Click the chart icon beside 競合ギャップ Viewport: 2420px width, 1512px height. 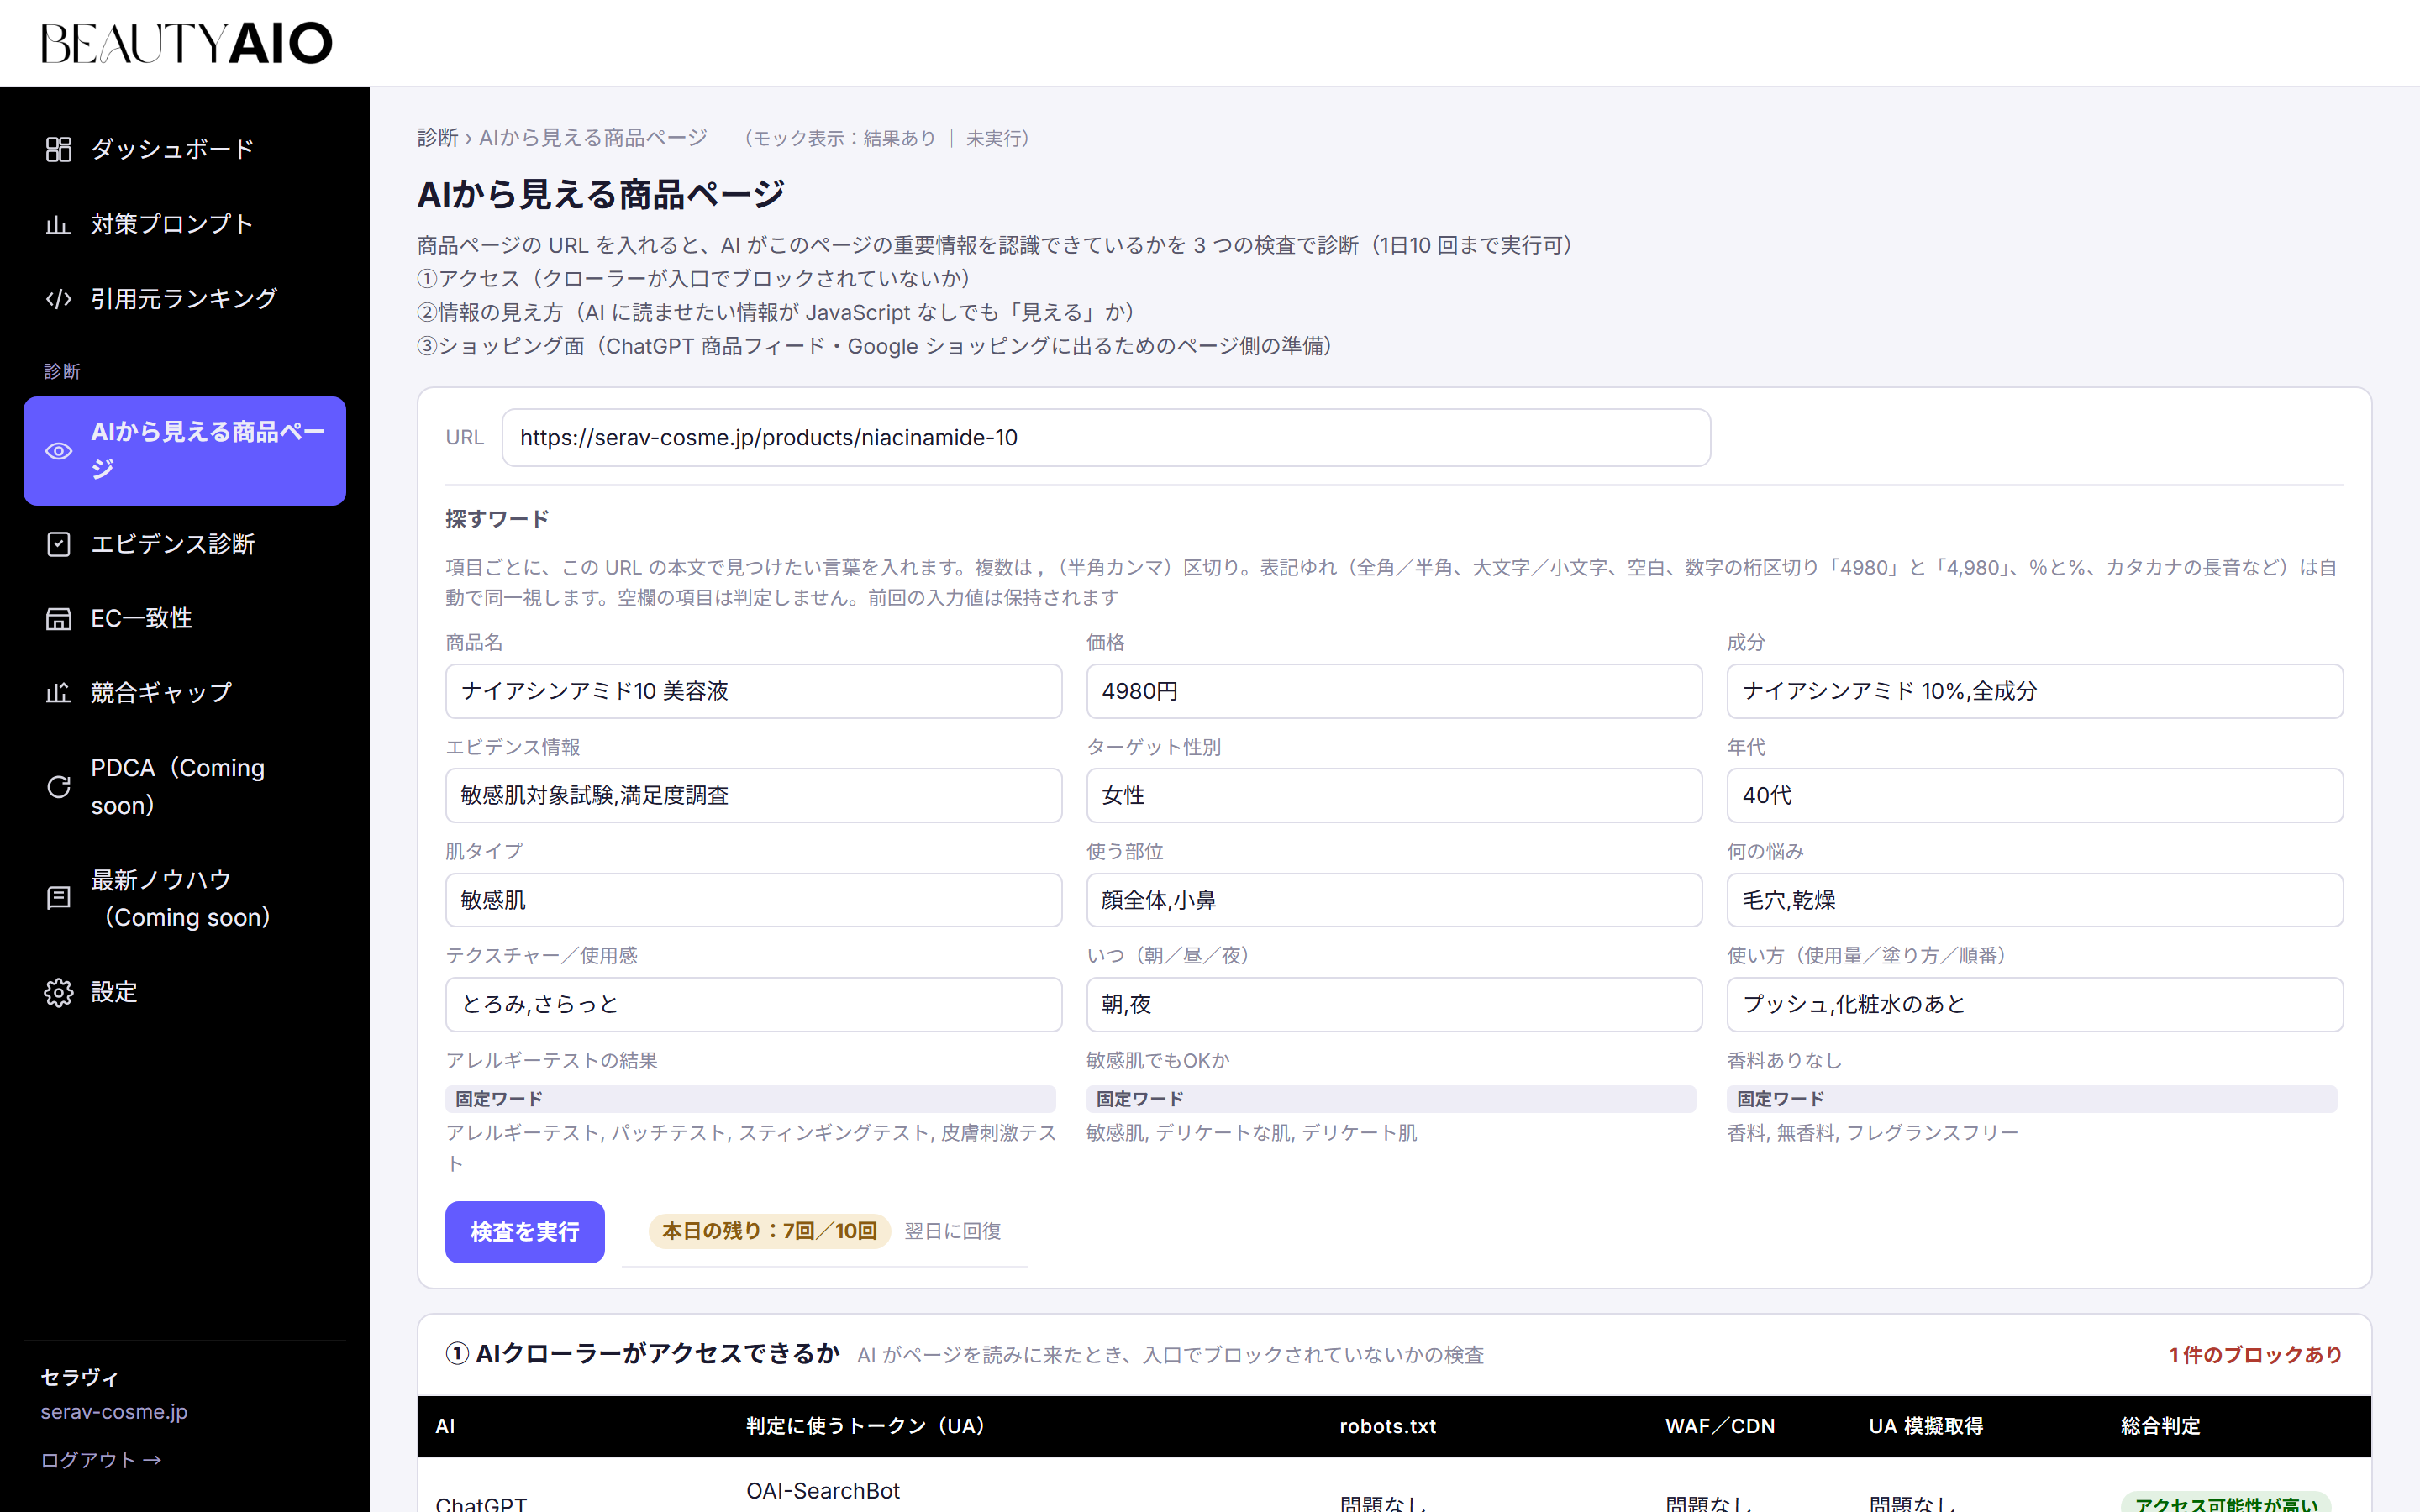[59, 693]
